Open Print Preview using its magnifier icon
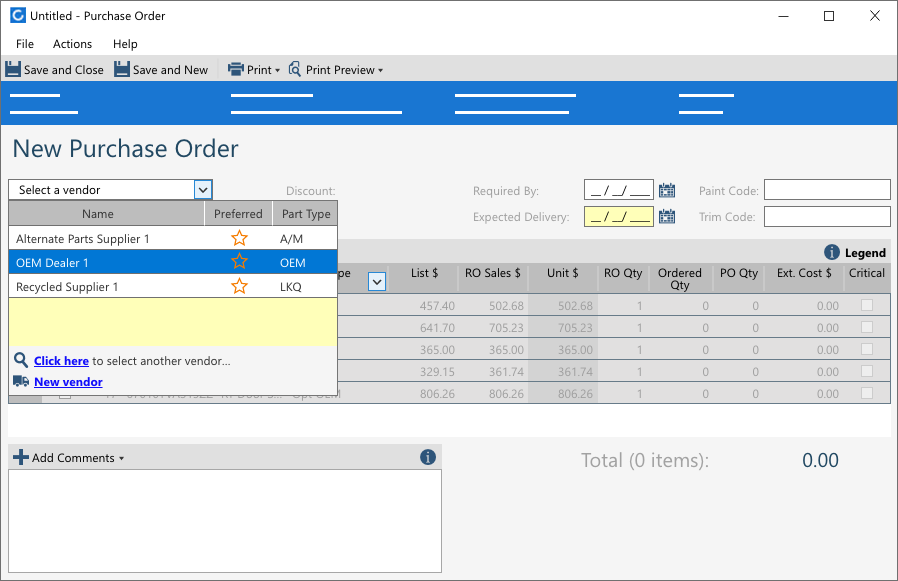The width and height of the screenshot is (898, 581). tap(294, 68)
